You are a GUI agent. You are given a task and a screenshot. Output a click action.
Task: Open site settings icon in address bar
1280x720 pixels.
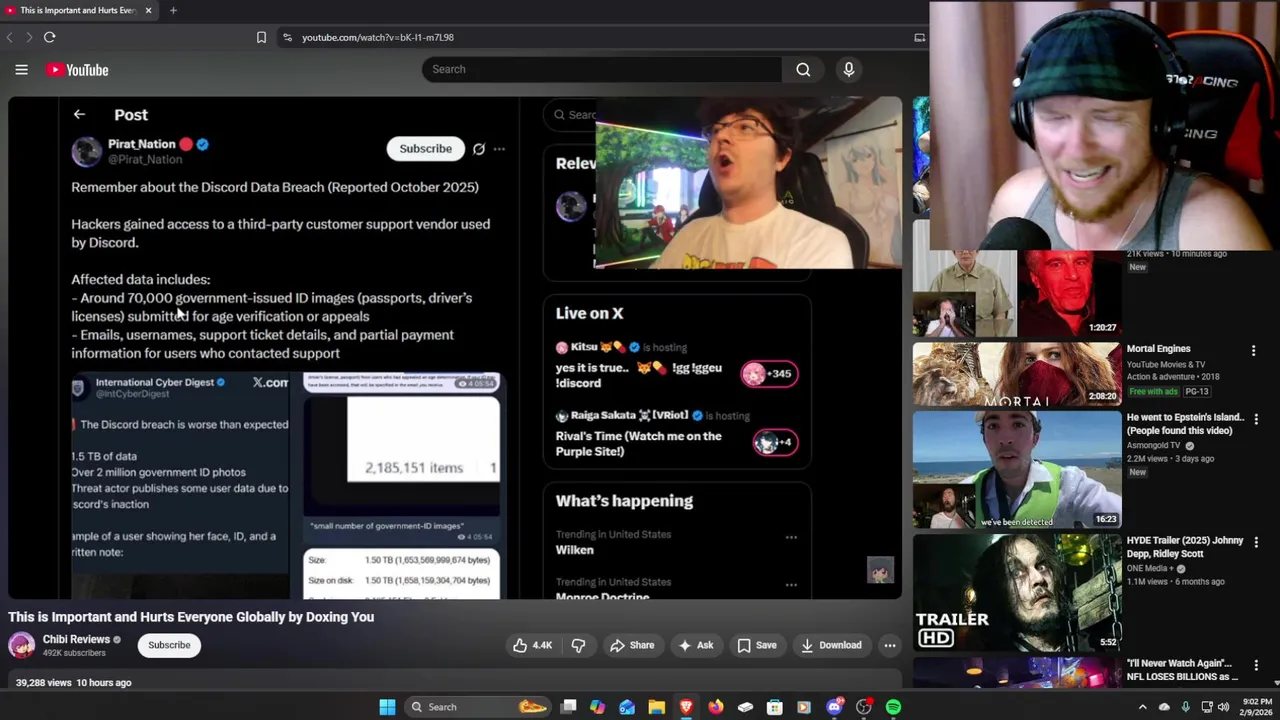coord(287,37)
